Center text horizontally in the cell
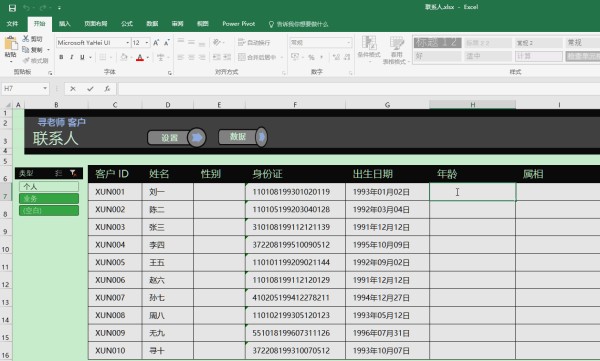The image size is (600, 361). click(x=191, y=57)
